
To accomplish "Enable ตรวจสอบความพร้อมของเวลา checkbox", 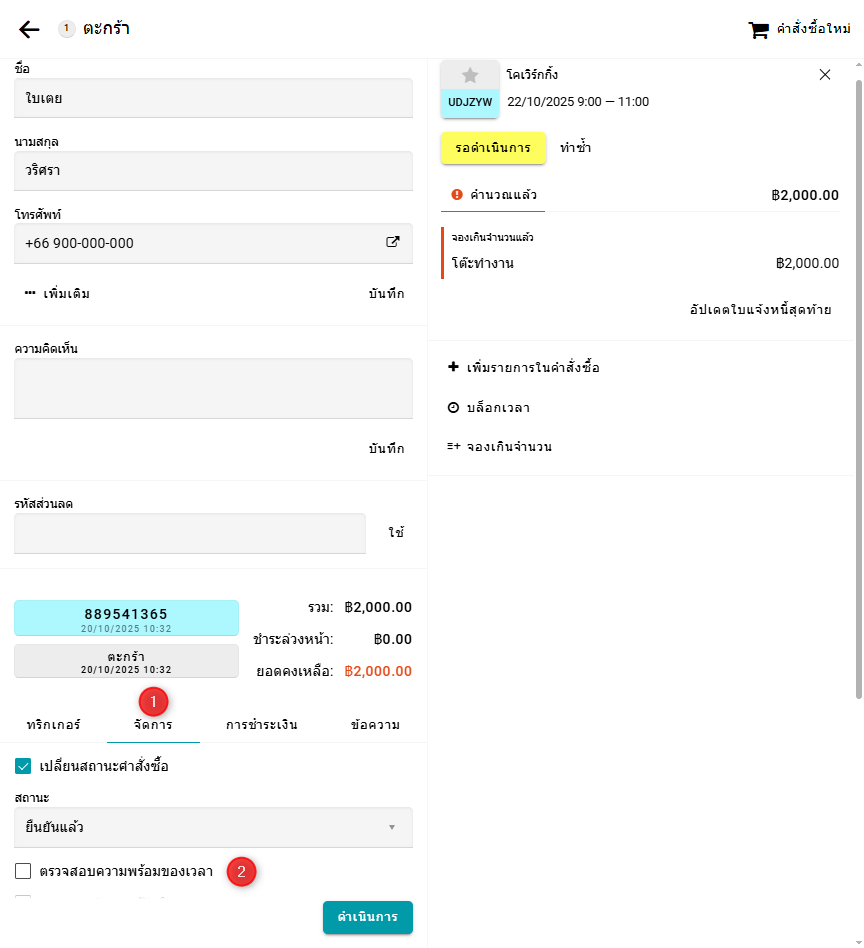I will [x=23, y=871].
